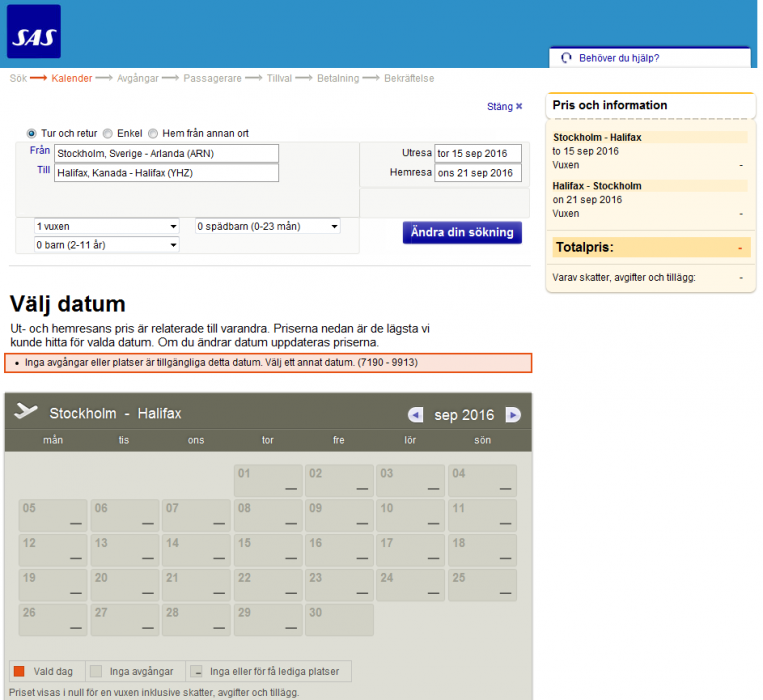Select the Tur och retur radio button
Image resolution: width=763 pixels, height=700 pixels.
(x=32, y=133)
